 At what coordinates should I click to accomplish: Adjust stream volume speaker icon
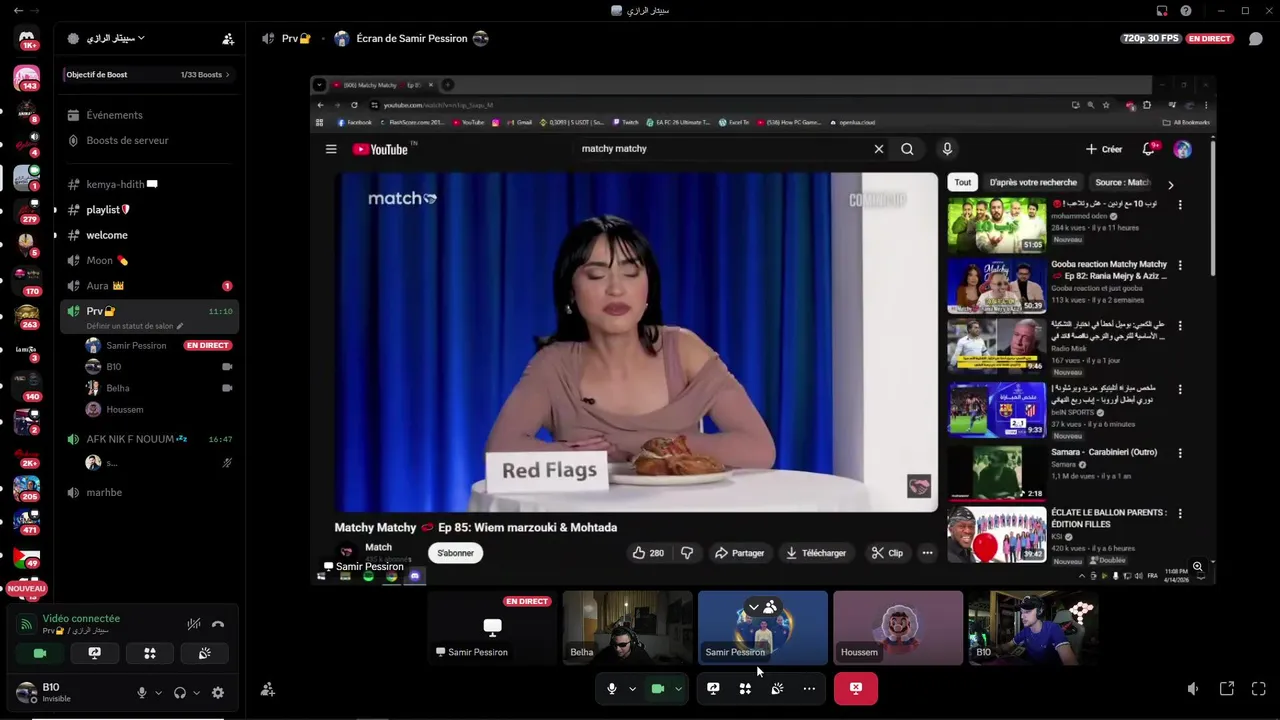(x=1193, y=689)
